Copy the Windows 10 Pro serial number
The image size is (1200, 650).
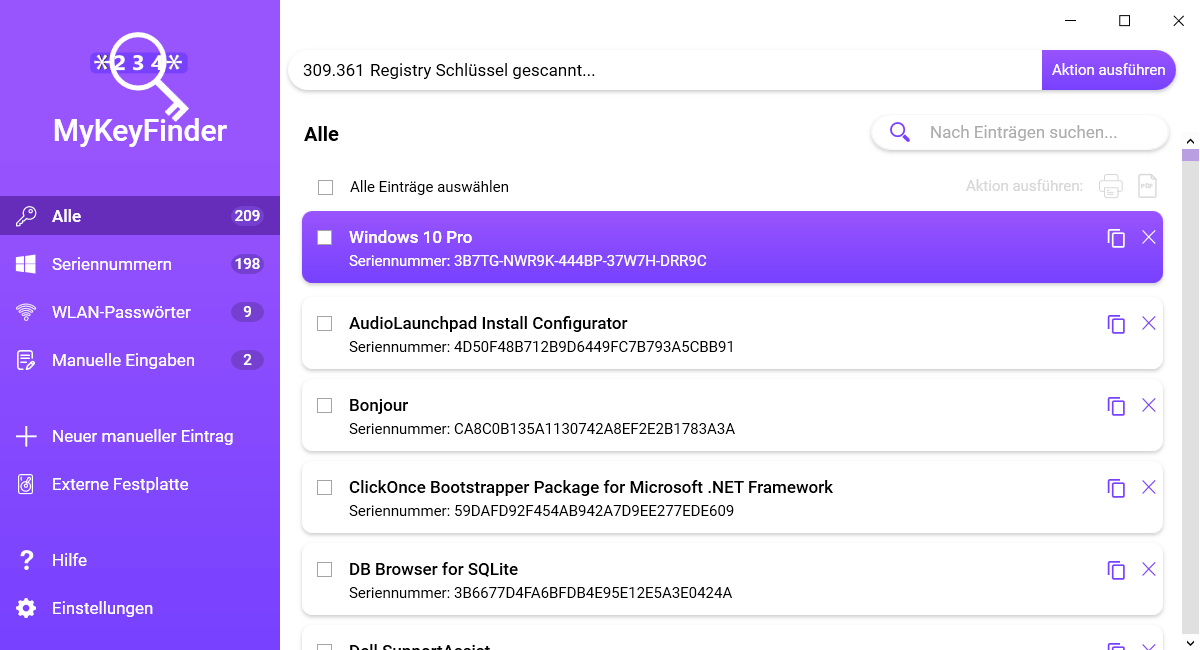point(1116,238)
